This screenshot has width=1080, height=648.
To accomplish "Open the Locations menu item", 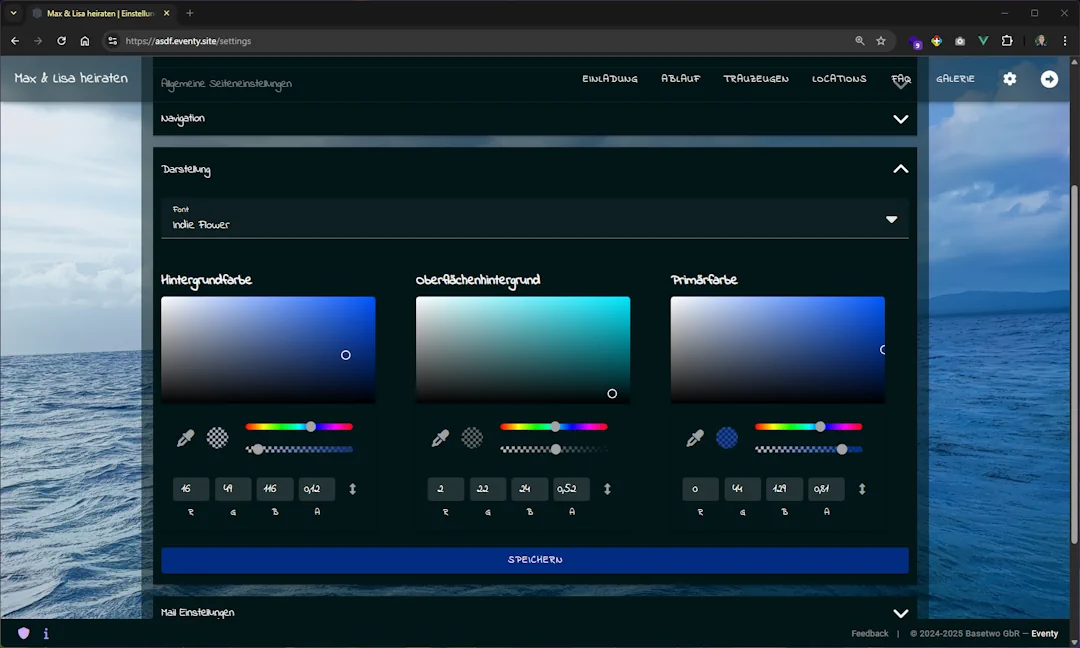I will coord(839,79).
